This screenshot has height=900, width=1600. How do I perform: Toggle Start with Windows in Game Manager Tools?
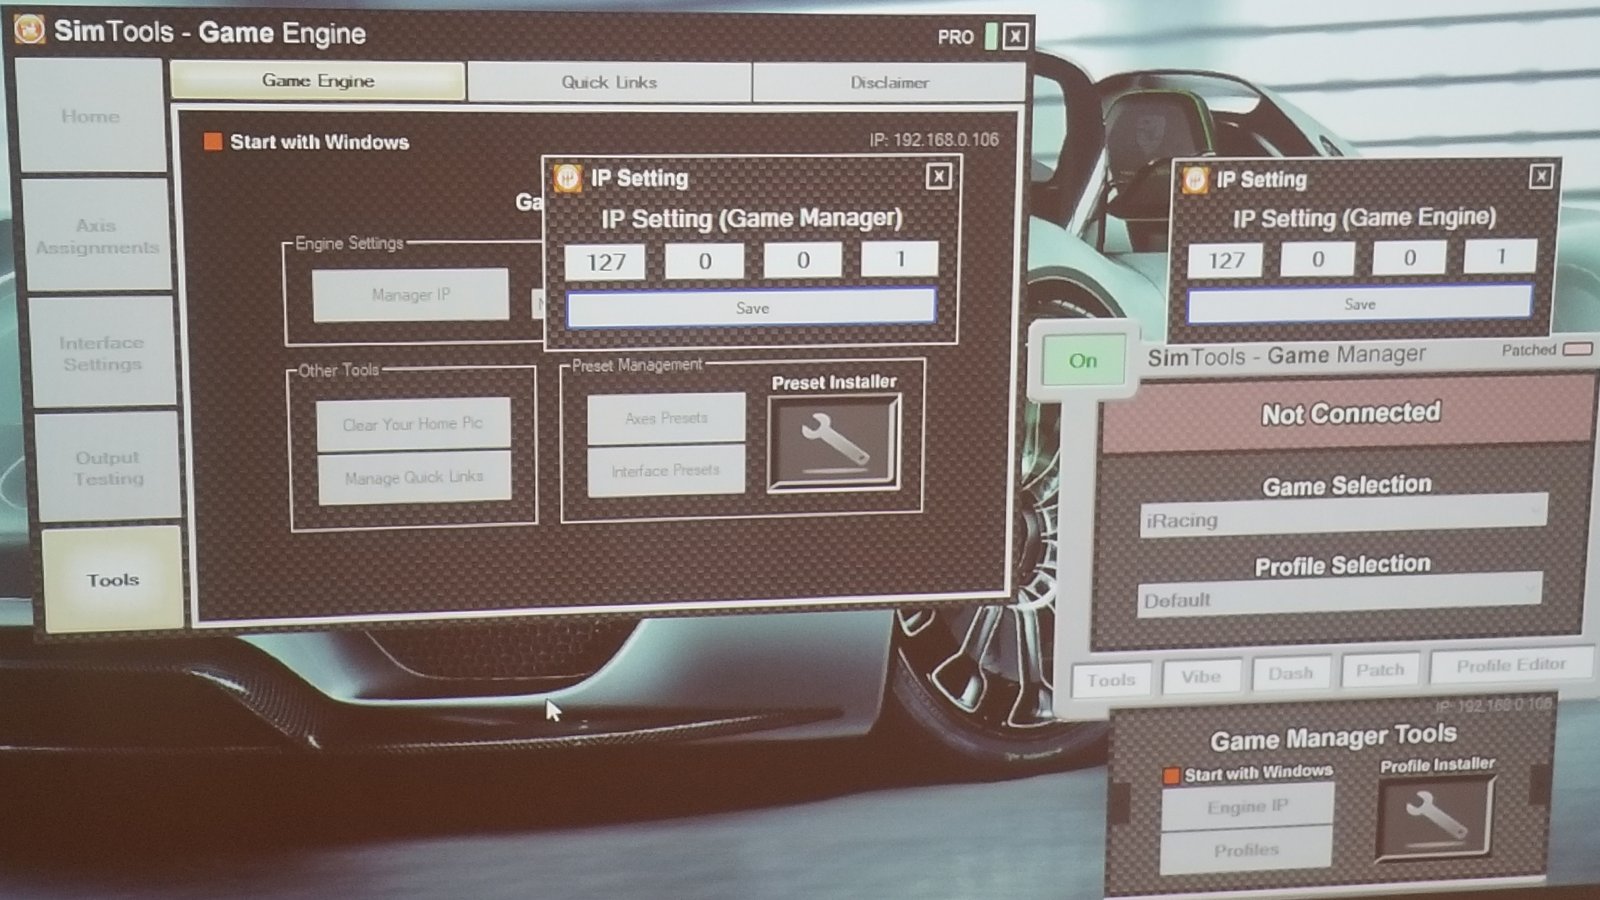tap(1171, 775)
